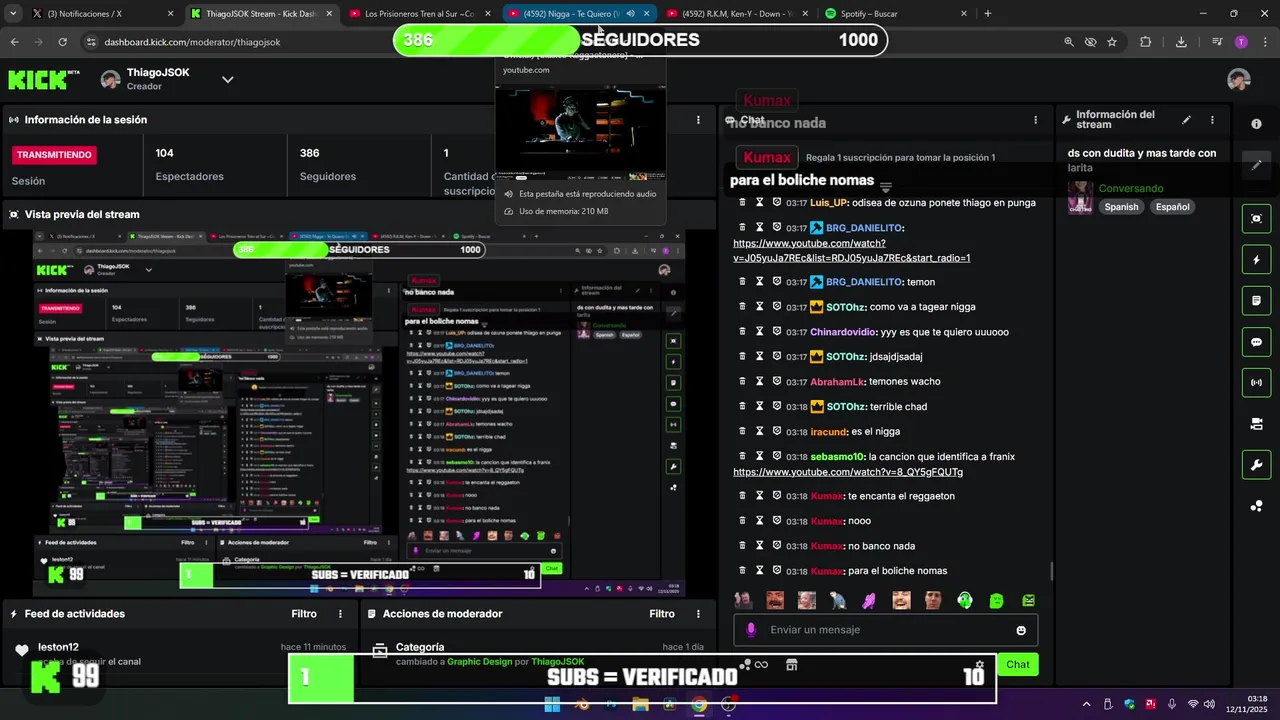Click Windows Start button on taskbar

(x=552, y=704)
